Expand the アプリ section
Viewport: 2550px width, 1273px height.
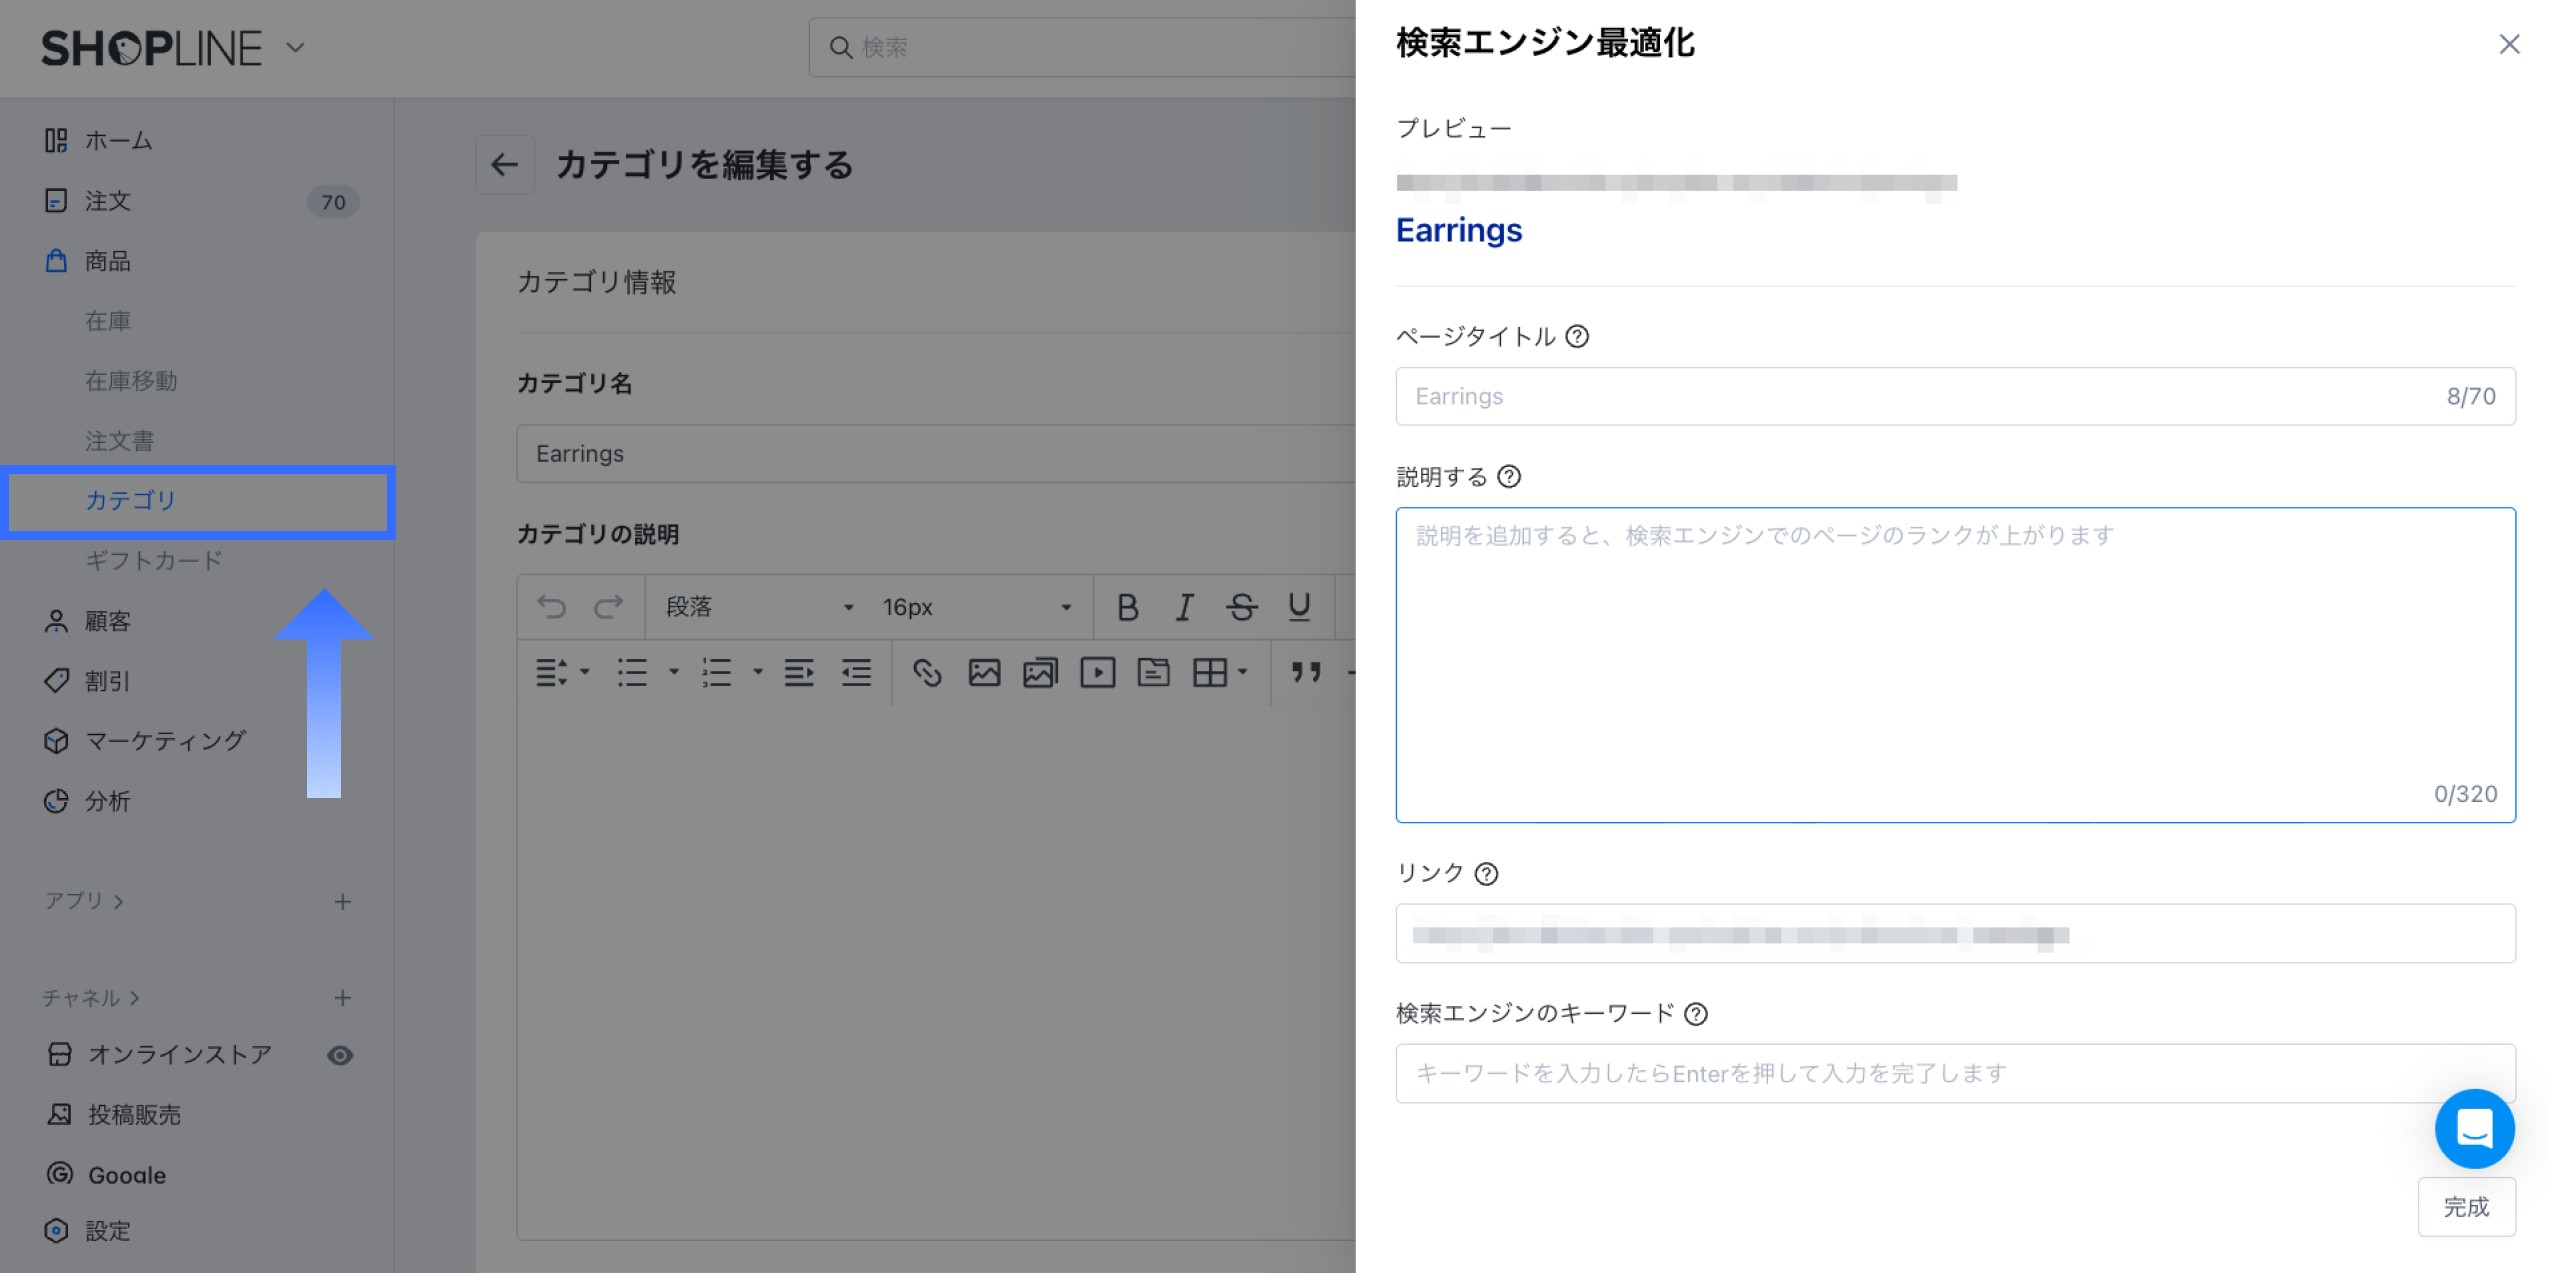84,901
